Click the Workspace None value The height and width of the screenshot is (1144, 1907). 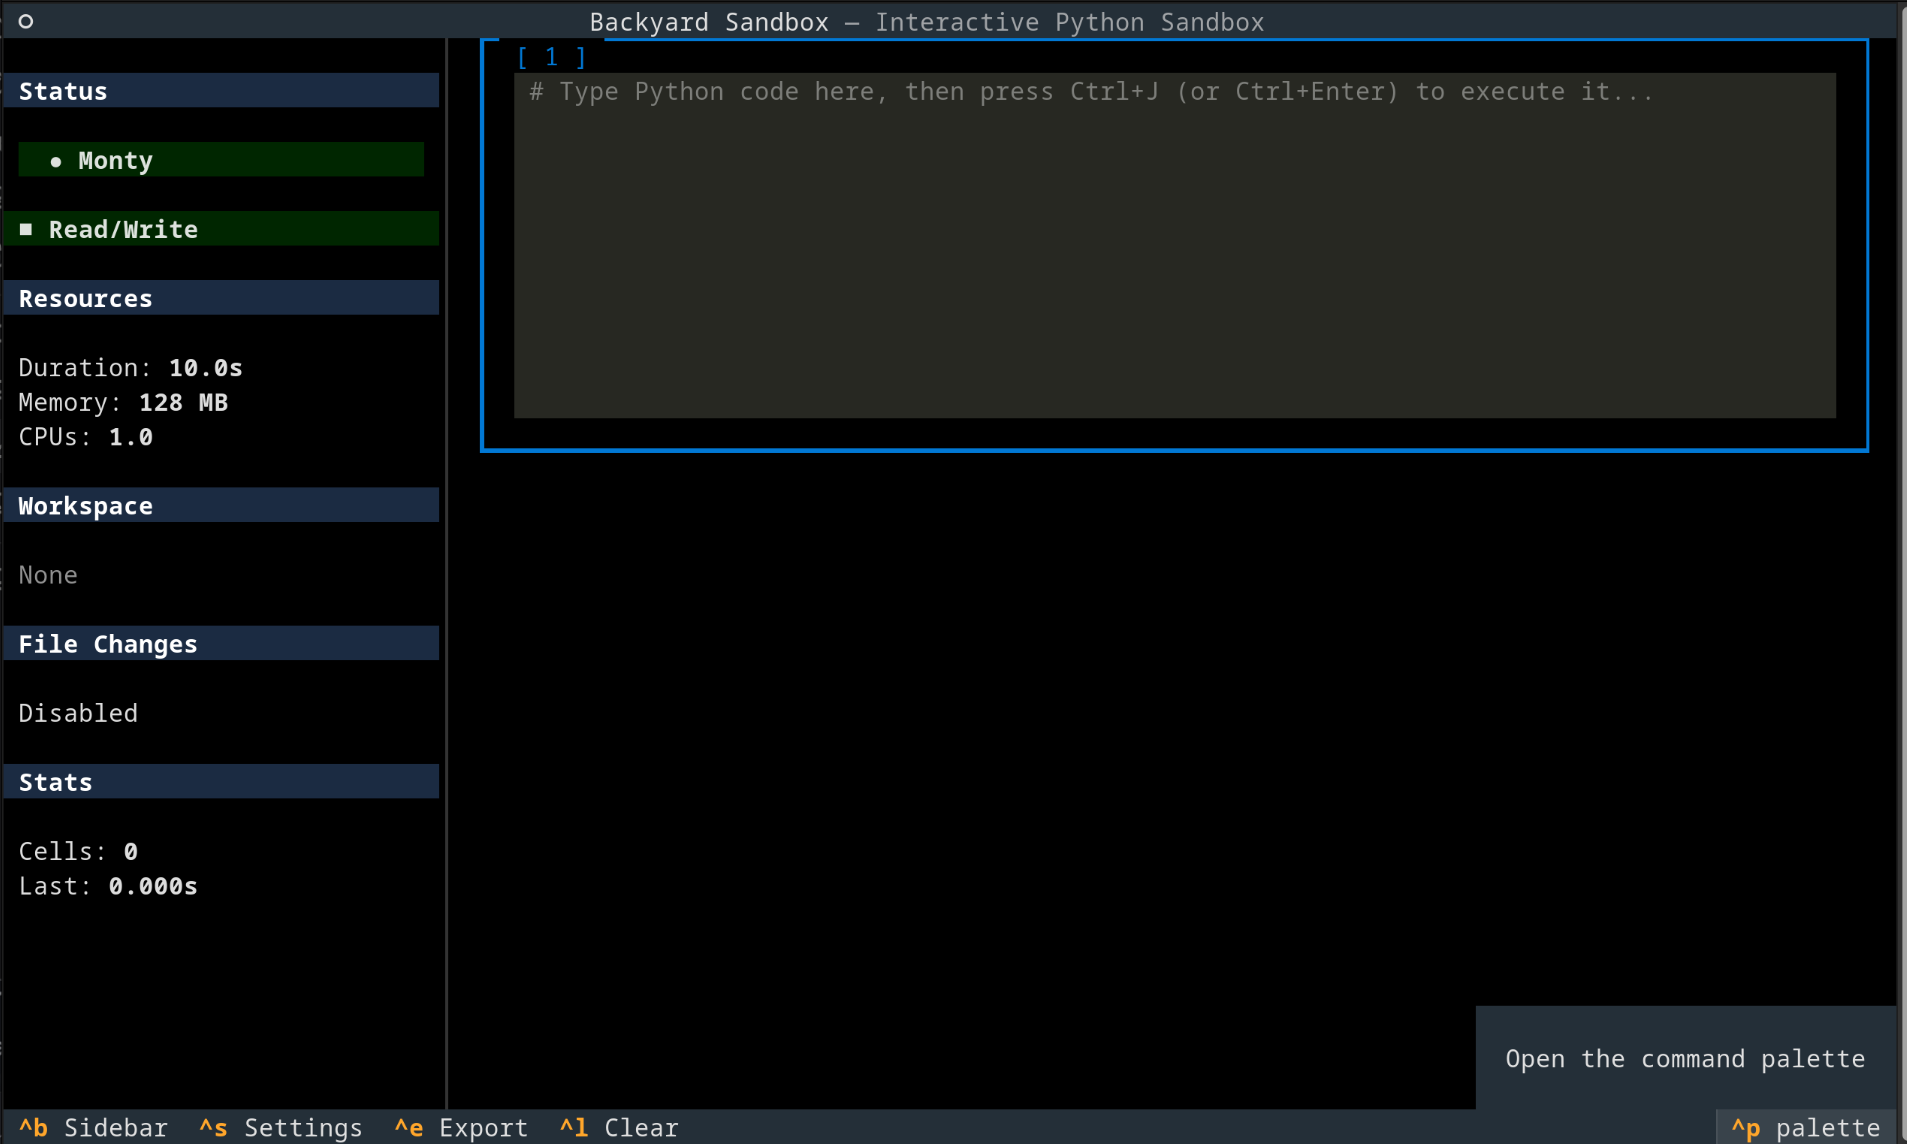pyautogui.click(x=48, y=575)
